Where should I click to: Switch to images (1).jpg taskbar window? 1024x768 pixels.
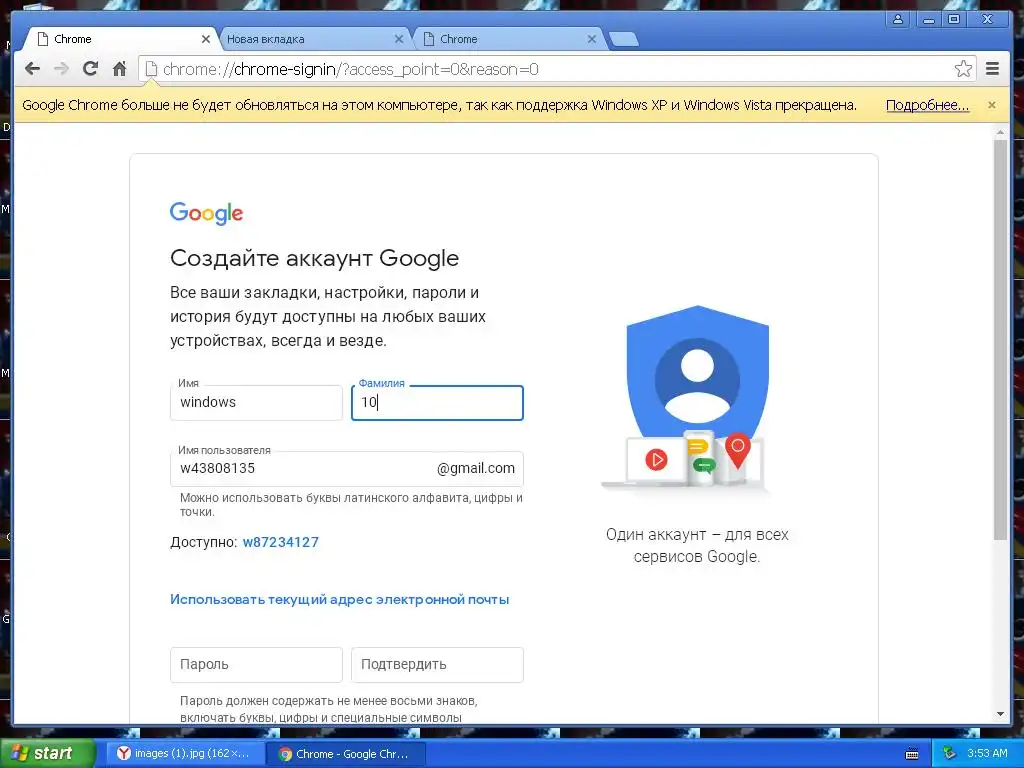click(185, 754)
